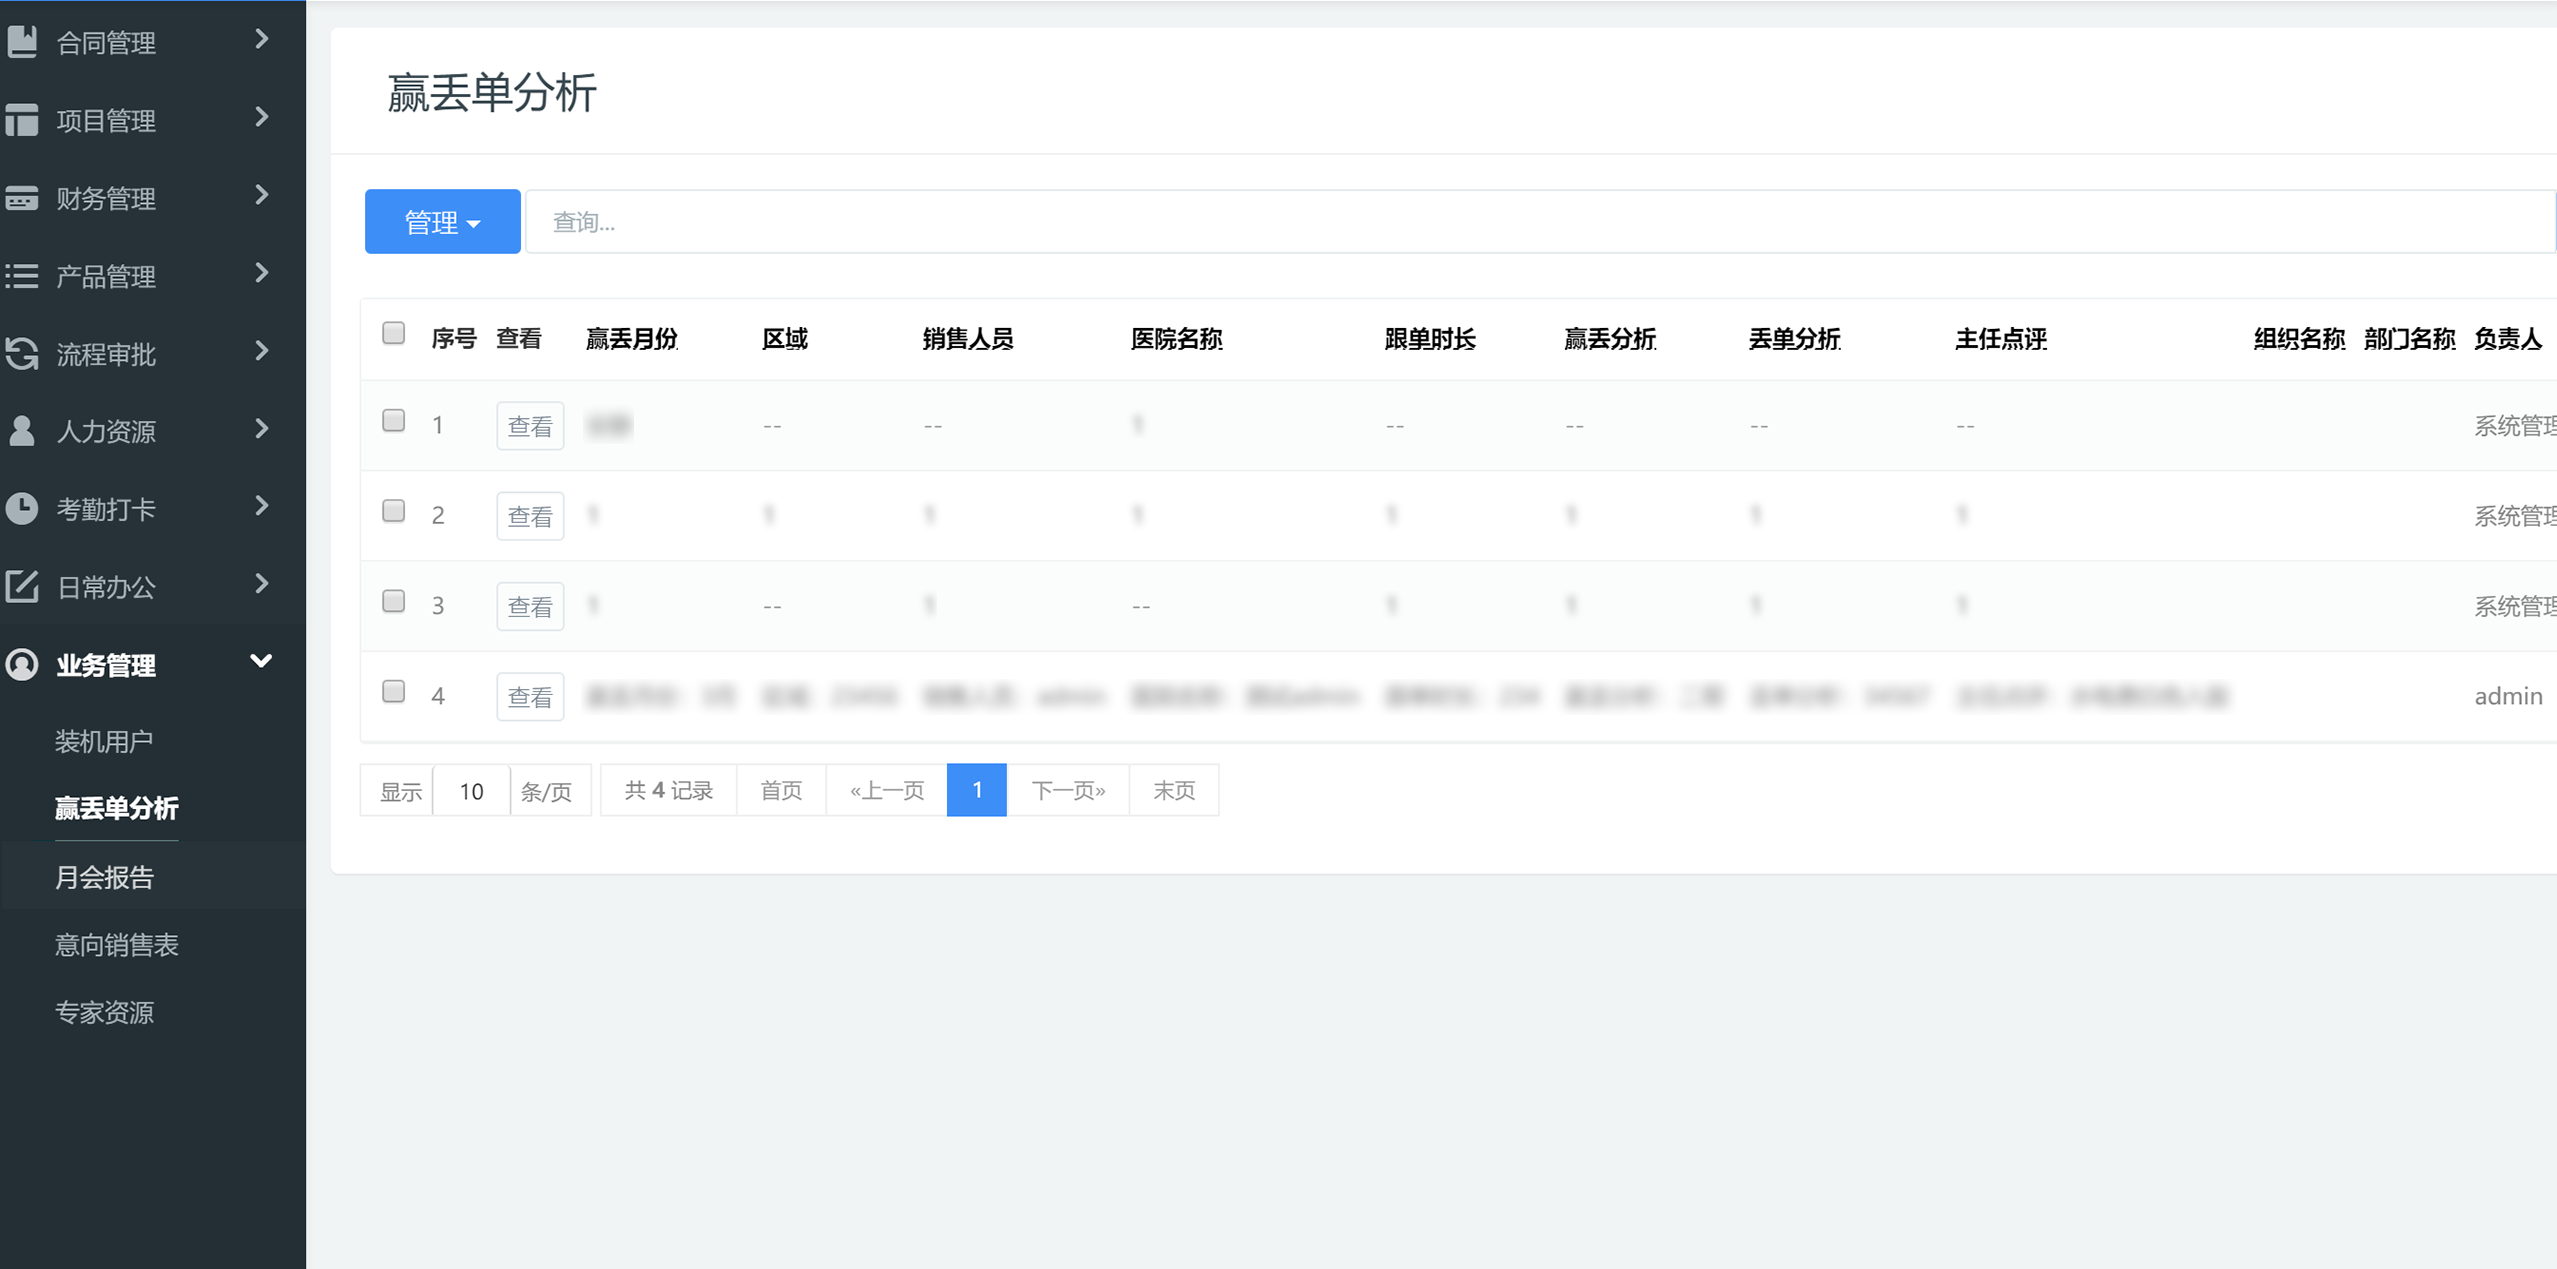Go to 意向销售表 in sidebar
Screen dimensions: 2557x1269
click(x=116, y=945)
